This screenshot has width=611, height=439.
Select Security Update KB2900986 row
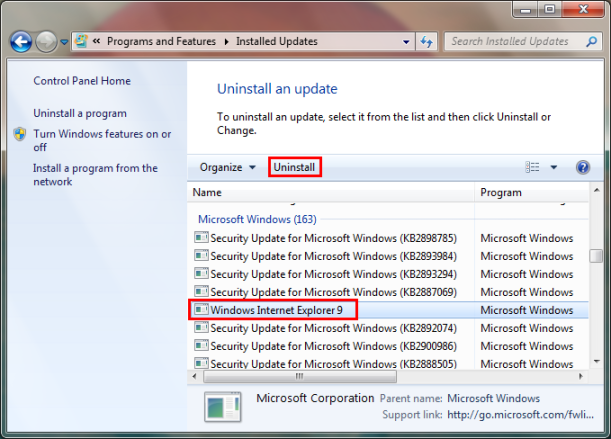tap(388, 346)
